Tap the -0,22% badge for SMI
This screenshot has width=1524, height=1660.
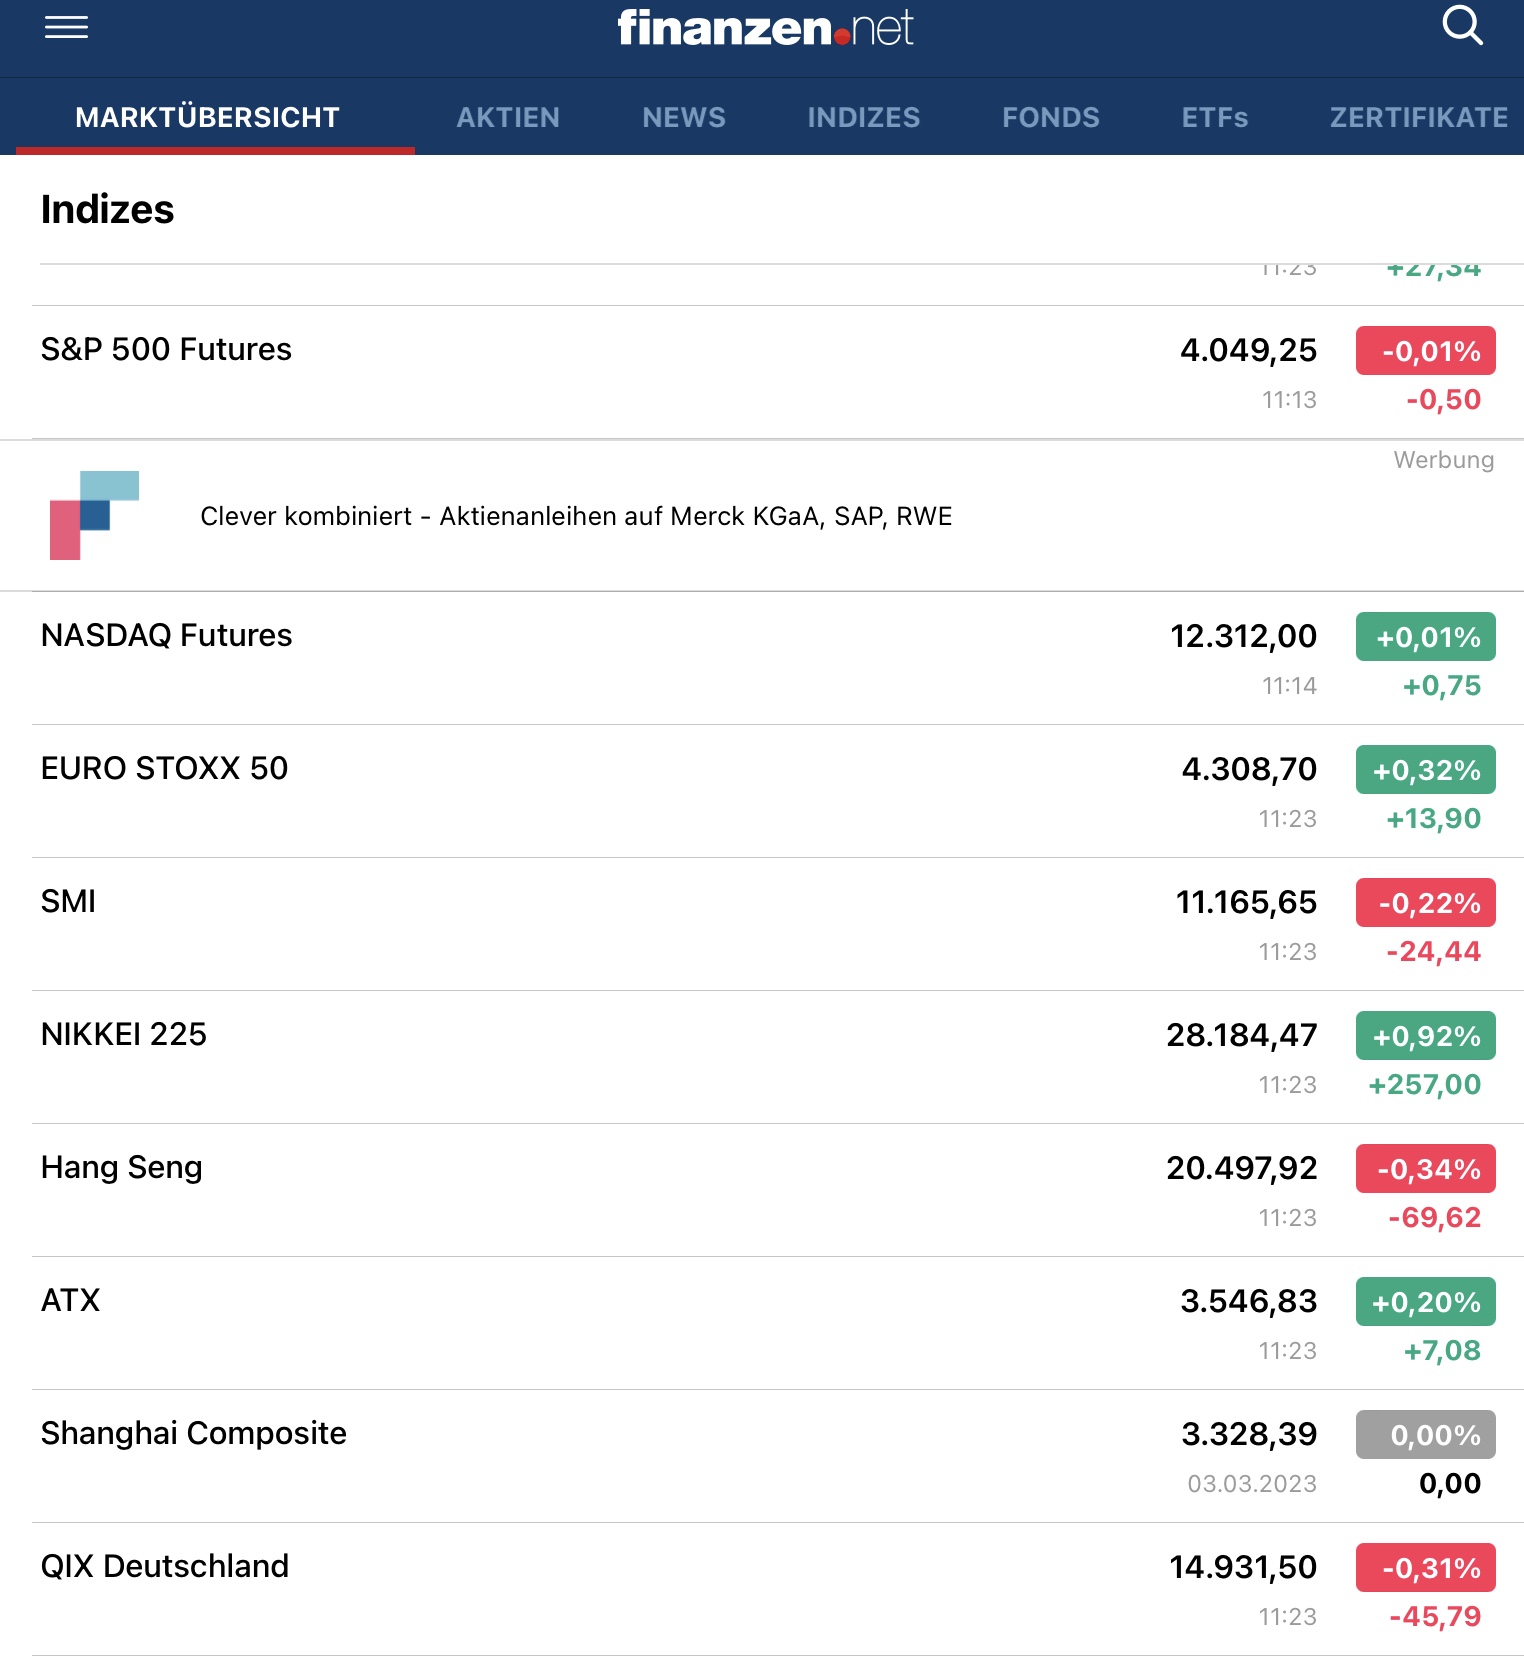(1426, 903)
